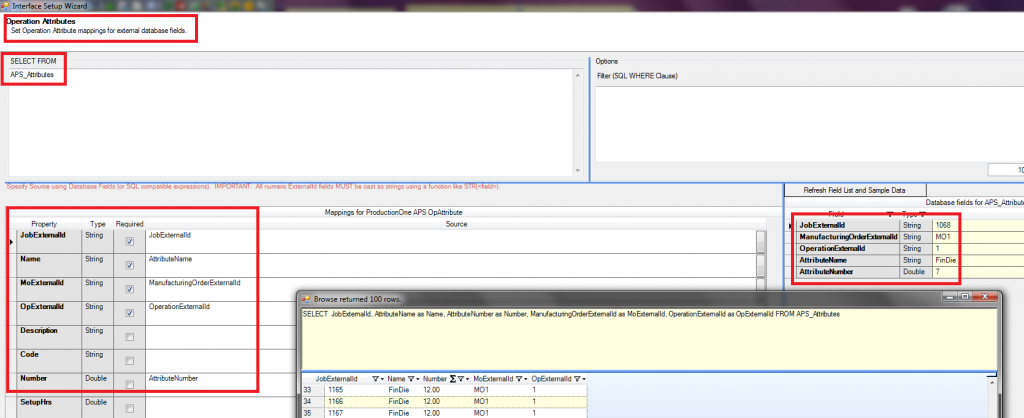The height and width of the screenshot is (418, 1024).
Task: Click the sigma summary icon on Number column
Action: coord(453,379)
